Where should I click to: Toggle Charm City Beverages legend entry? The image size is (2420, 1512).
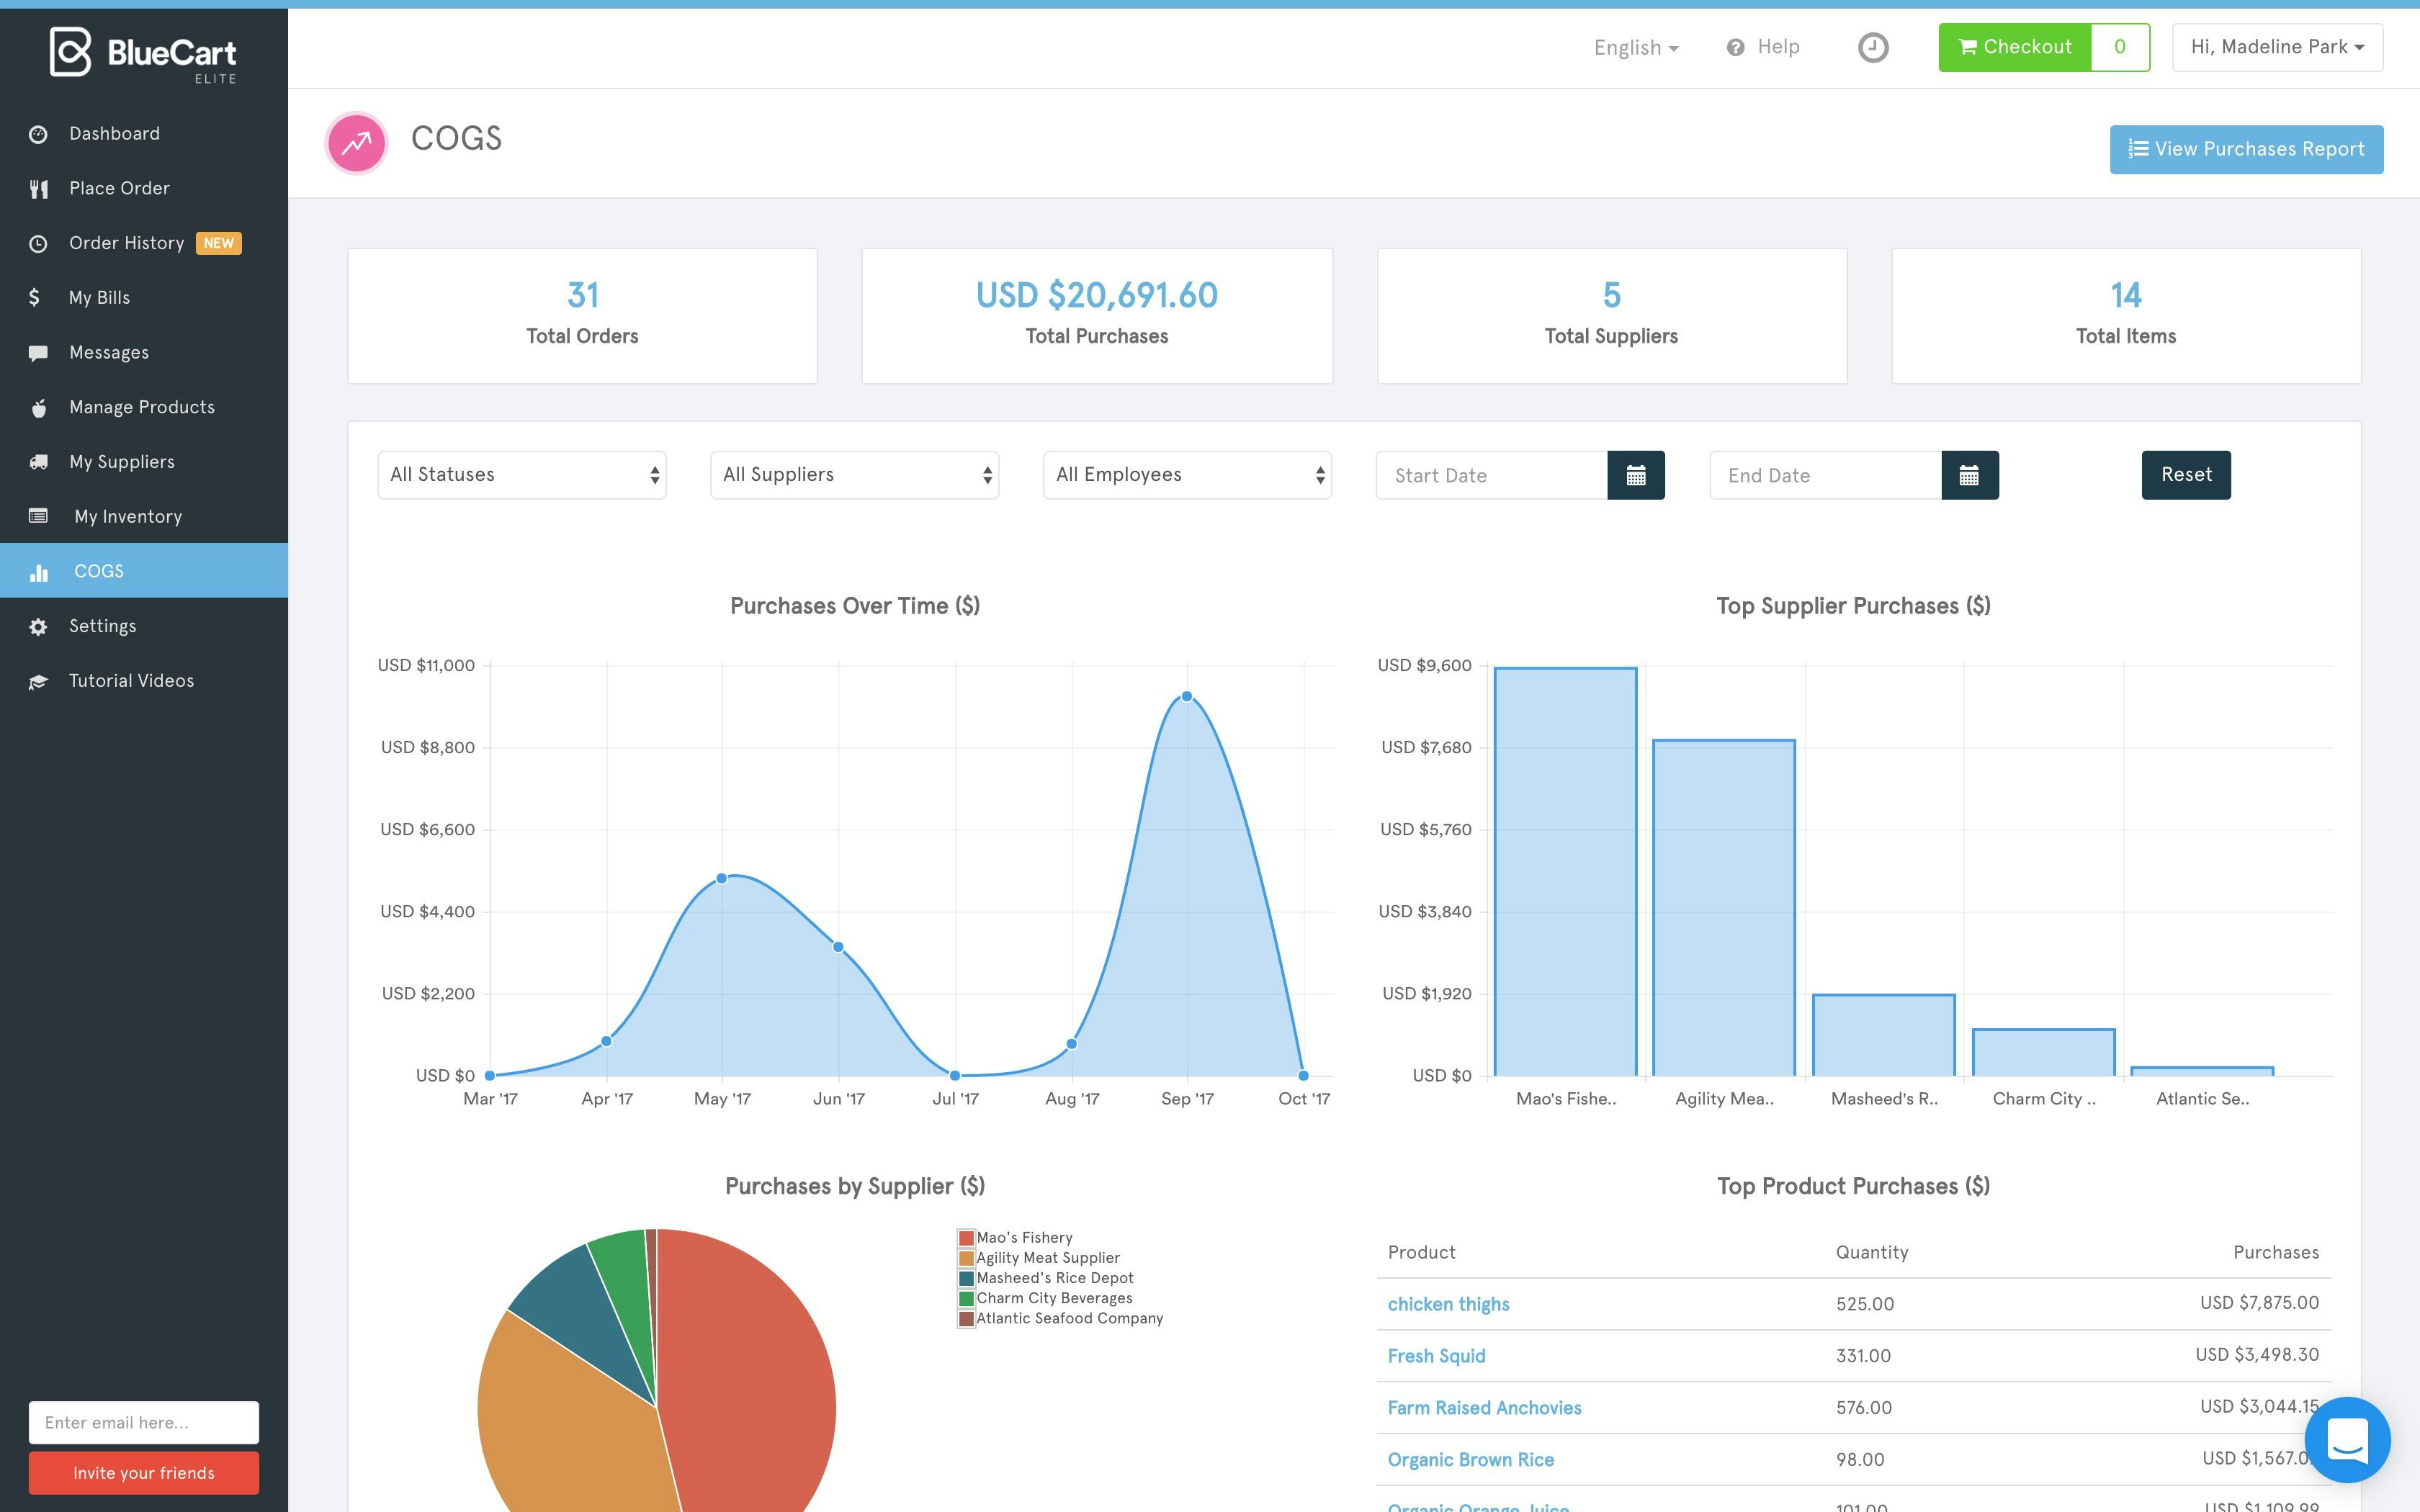[1053, 1298]
